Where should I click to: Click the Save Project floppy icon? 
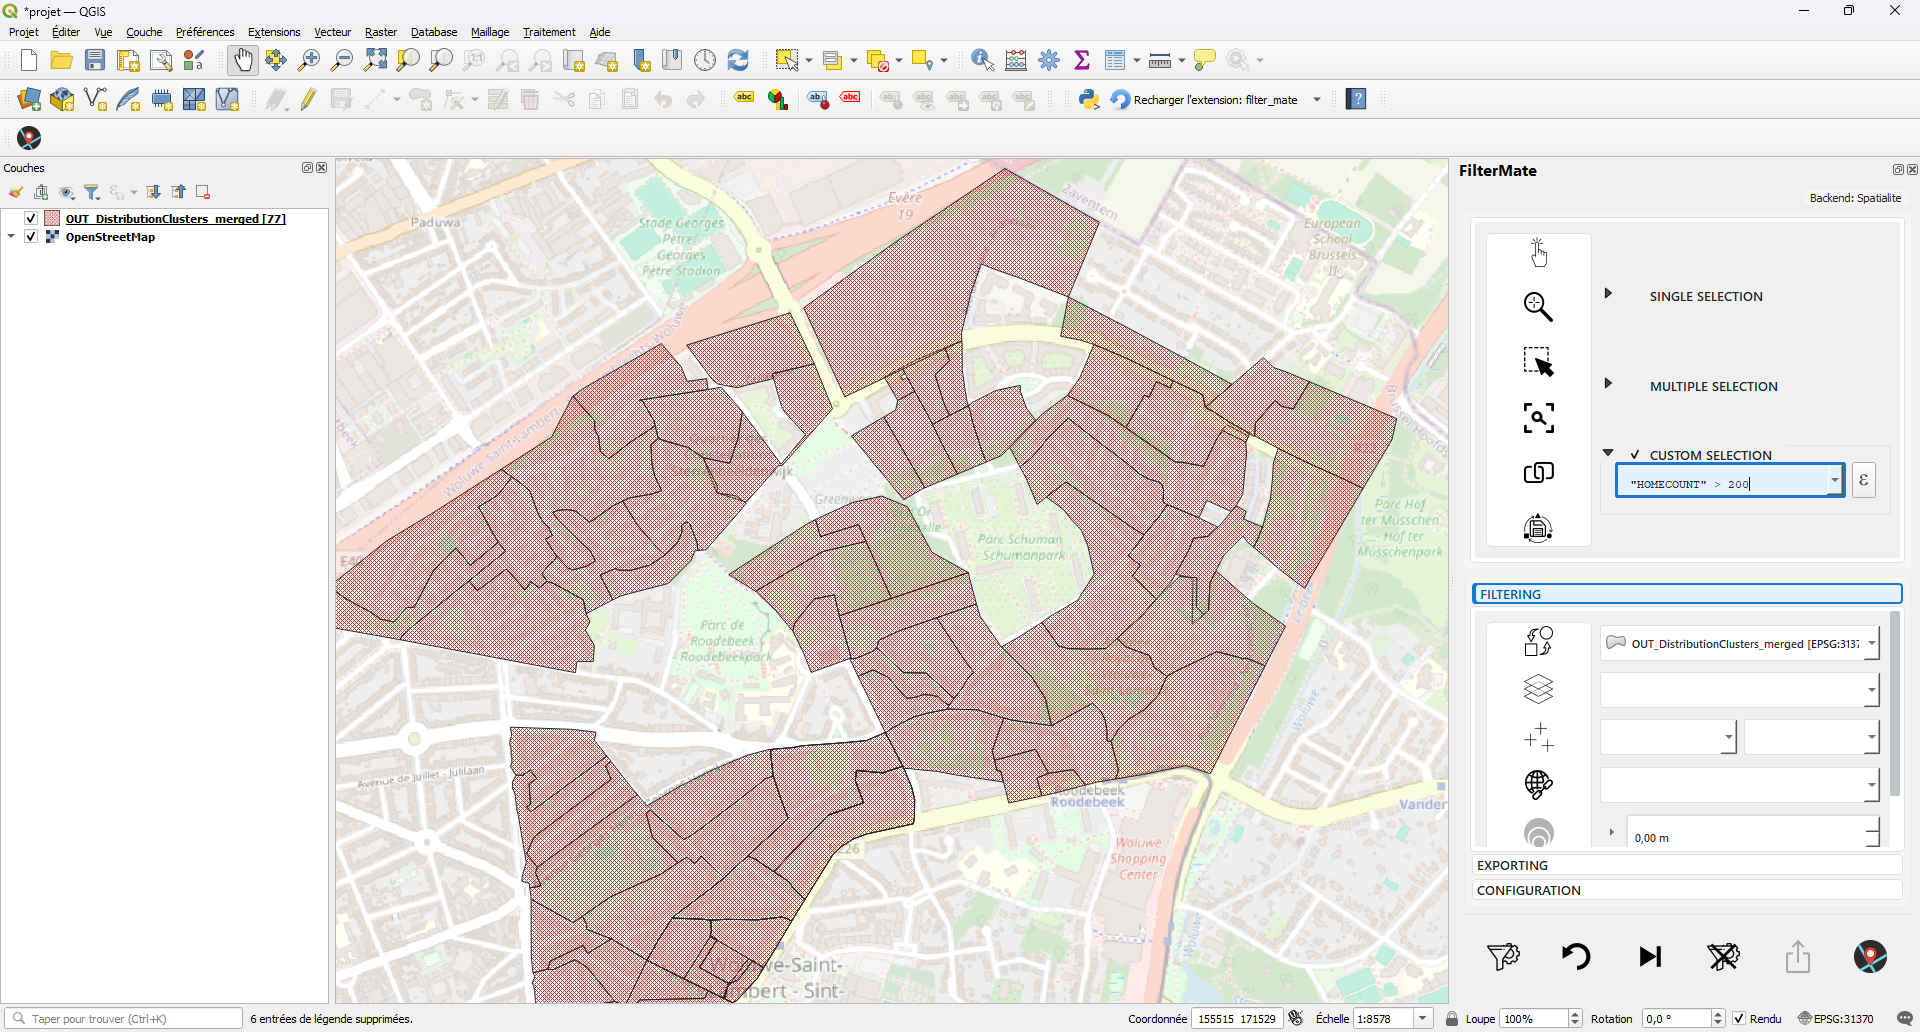click(95, 61)
